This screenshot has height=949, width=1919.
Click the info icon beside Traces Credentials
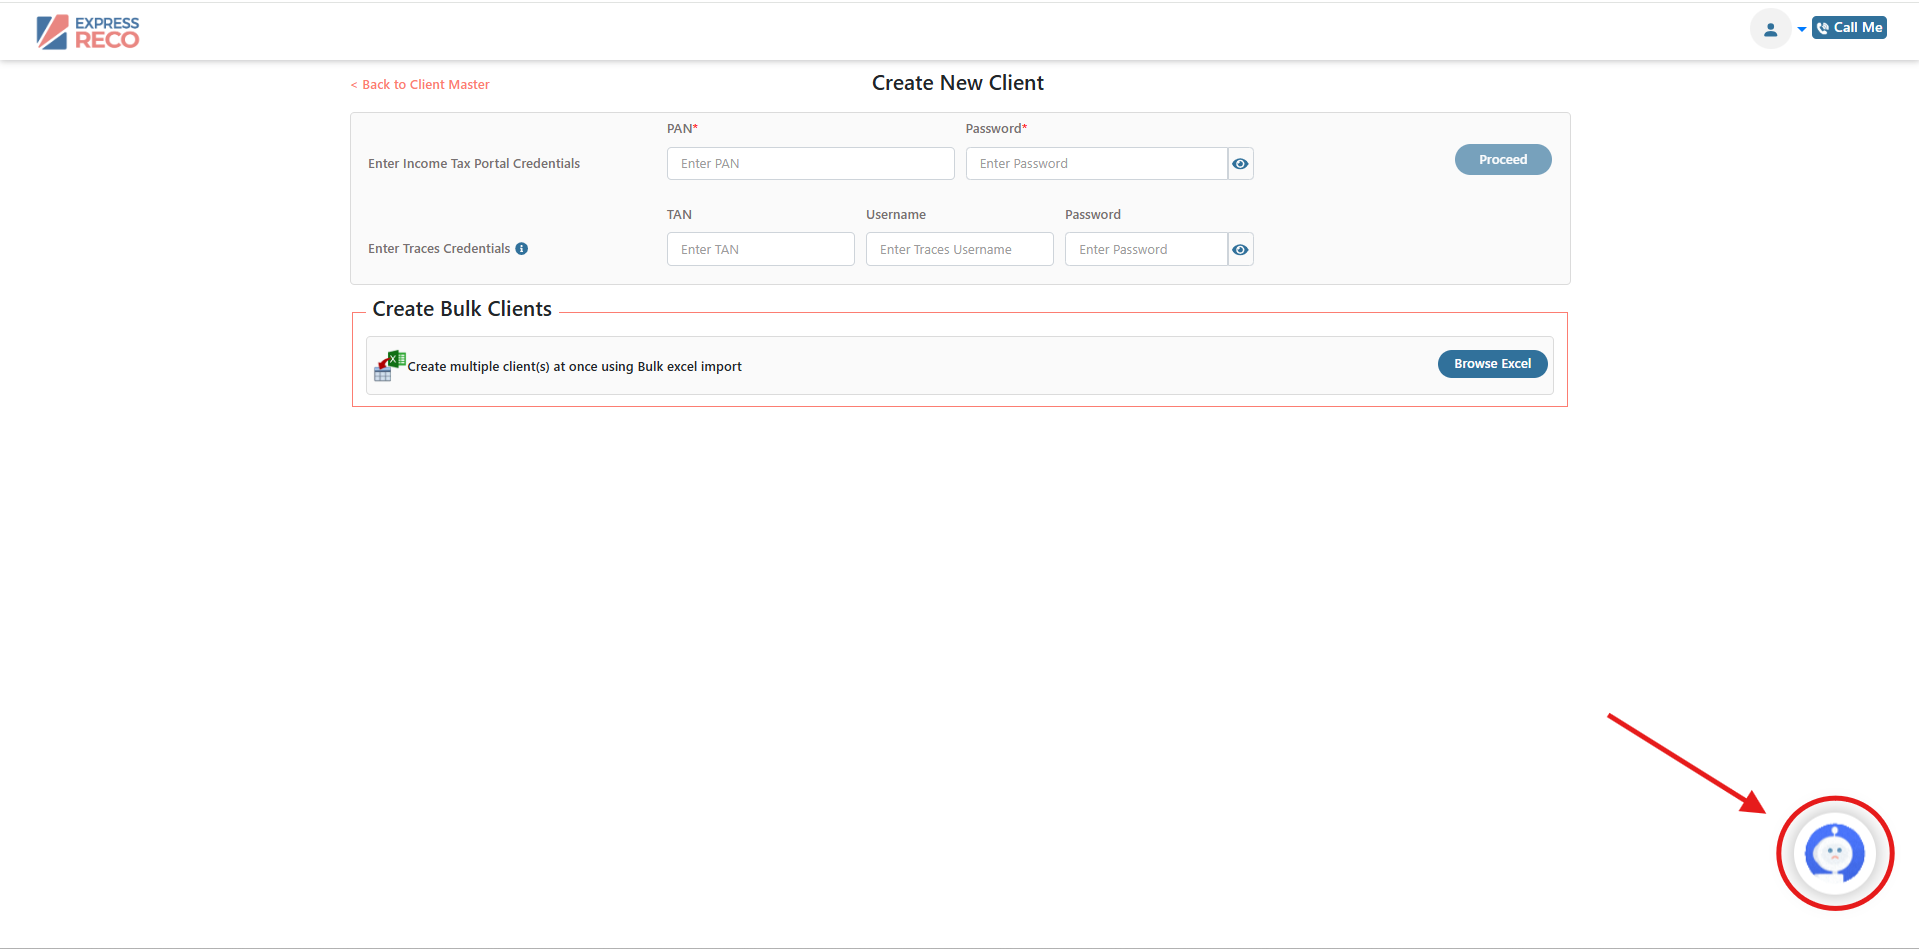click(x=521, y=249)
